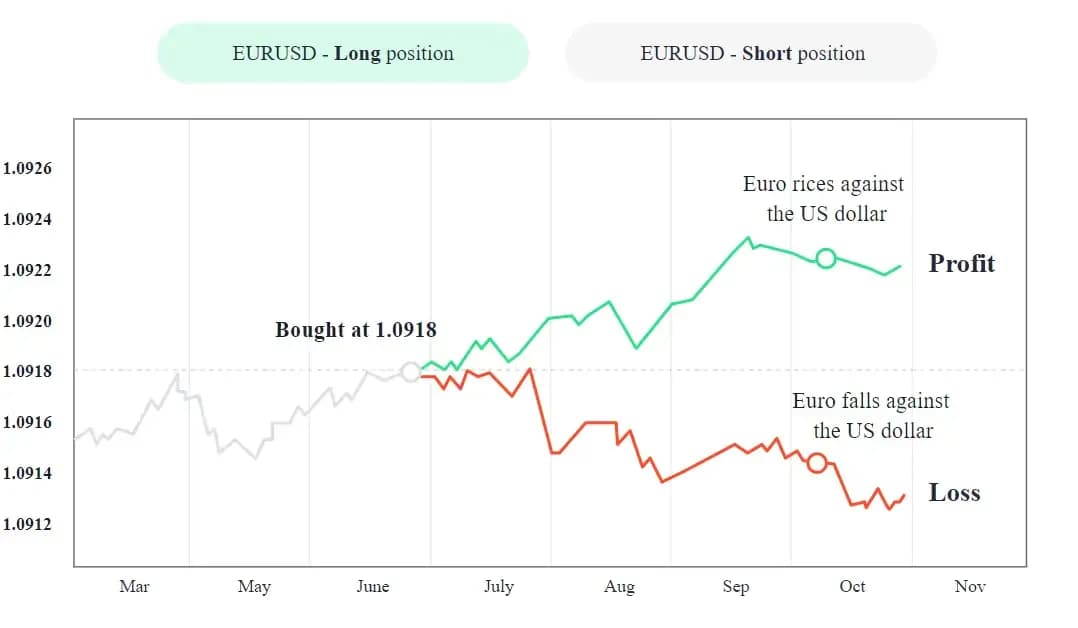This screenshot has height=628, width=1078.
Task: Click the 1.0922 price label on the axis
Action: click(27, 270)
